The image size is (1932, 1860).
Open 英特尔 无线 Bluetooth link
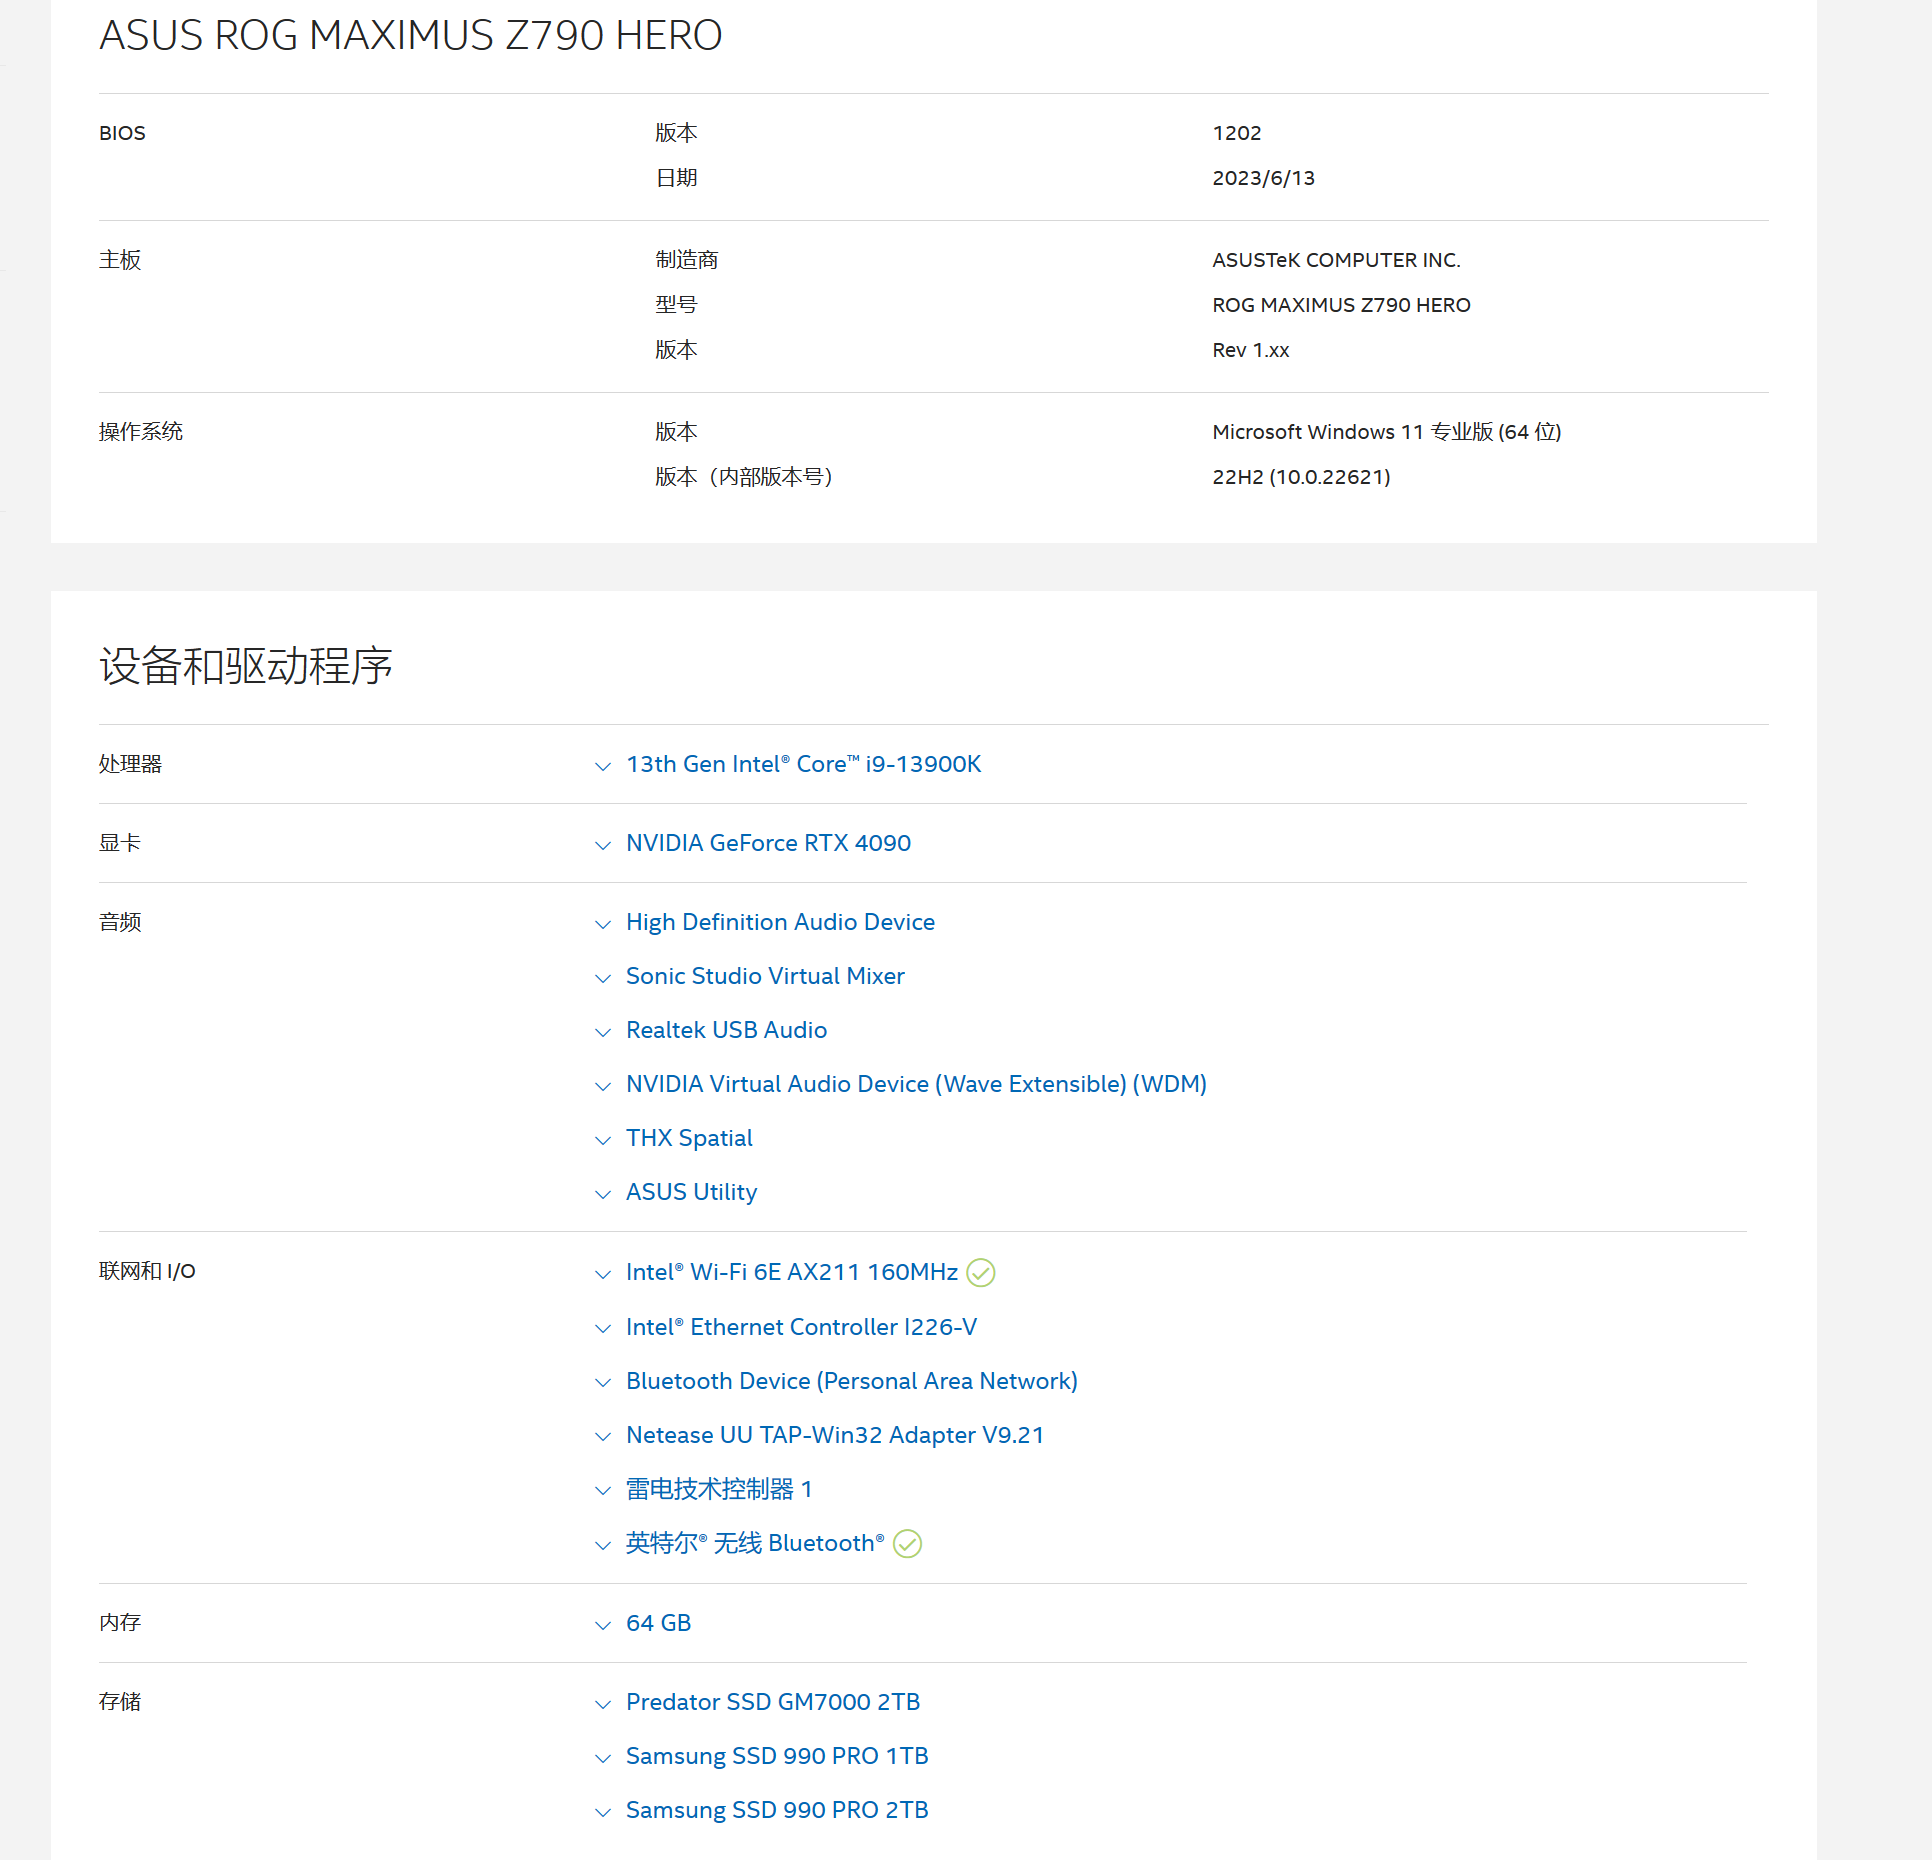(755, 1543)
